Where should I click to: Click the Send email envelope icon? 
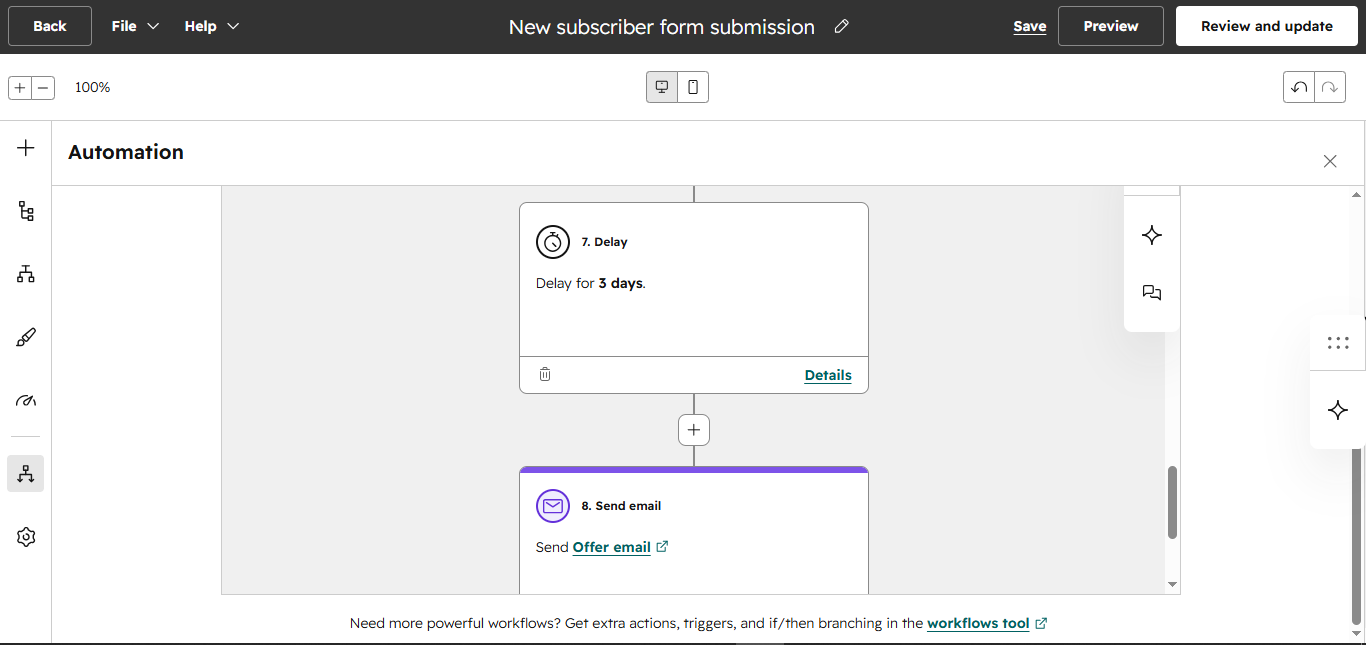(x=553, y=506)
